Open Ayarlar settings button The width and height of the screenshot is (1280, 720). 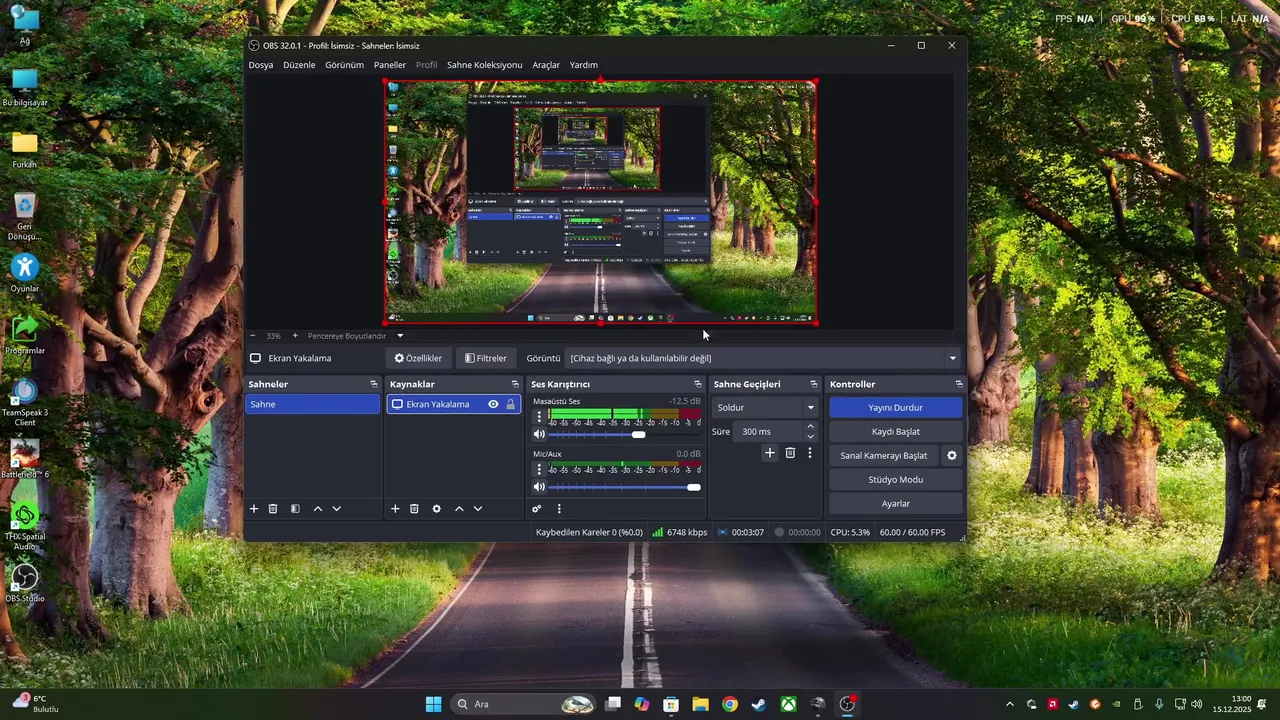tap(895, 504)
